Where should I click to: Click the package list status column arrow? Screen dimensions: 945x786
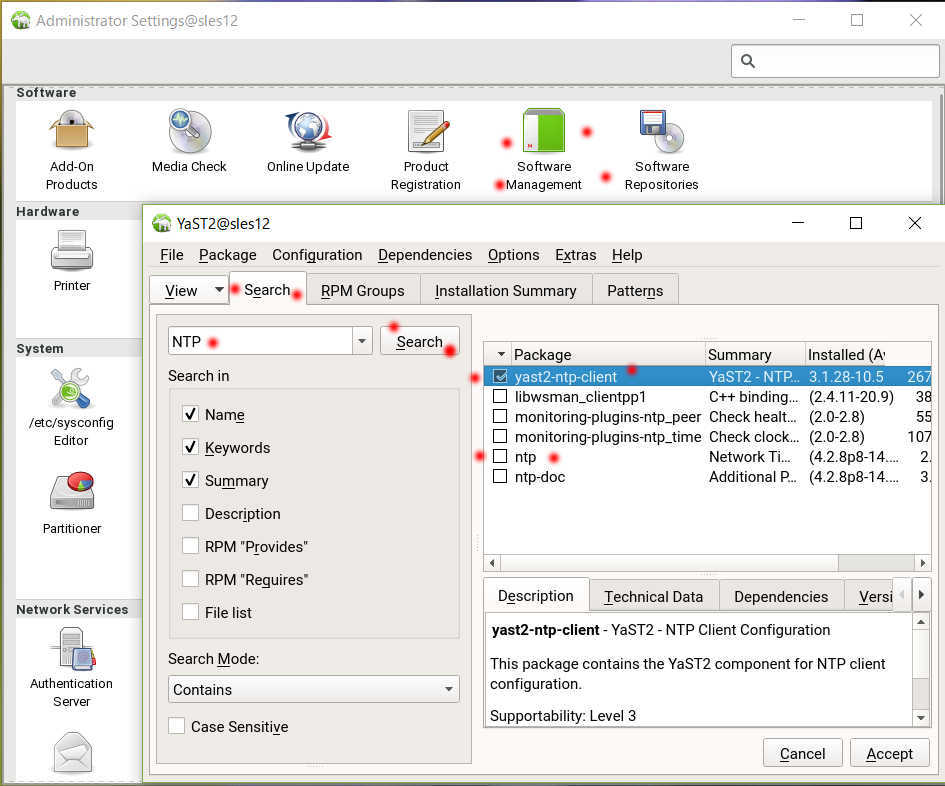(x=501, y=354)
